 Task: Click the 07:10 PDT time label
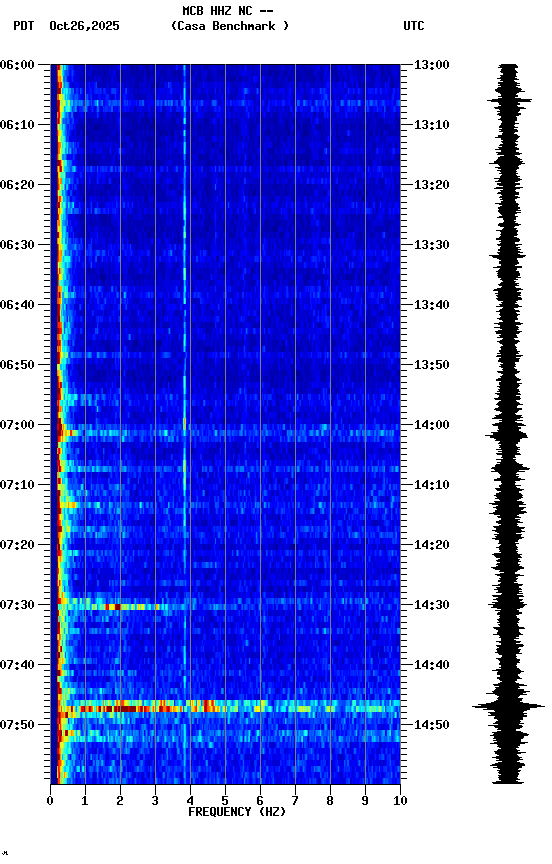(x=17, y=485)
